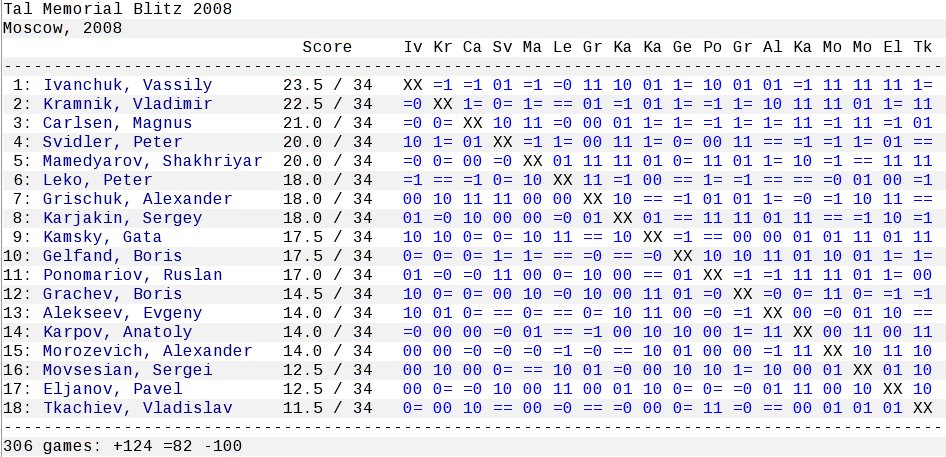The width and height of the screenshot is (946, 457).
Task: Click the 306 games summary line
Action: point(123,445)
